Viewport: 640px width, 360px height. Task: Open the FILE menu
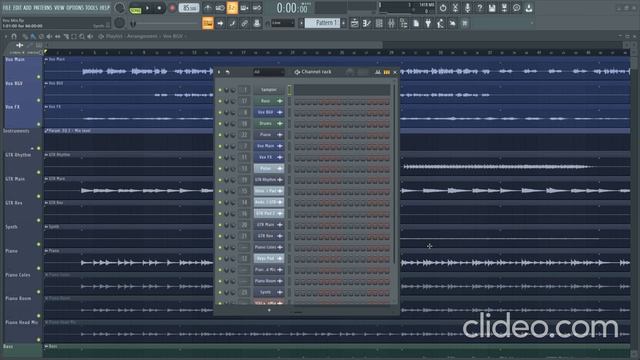point(7,7)
